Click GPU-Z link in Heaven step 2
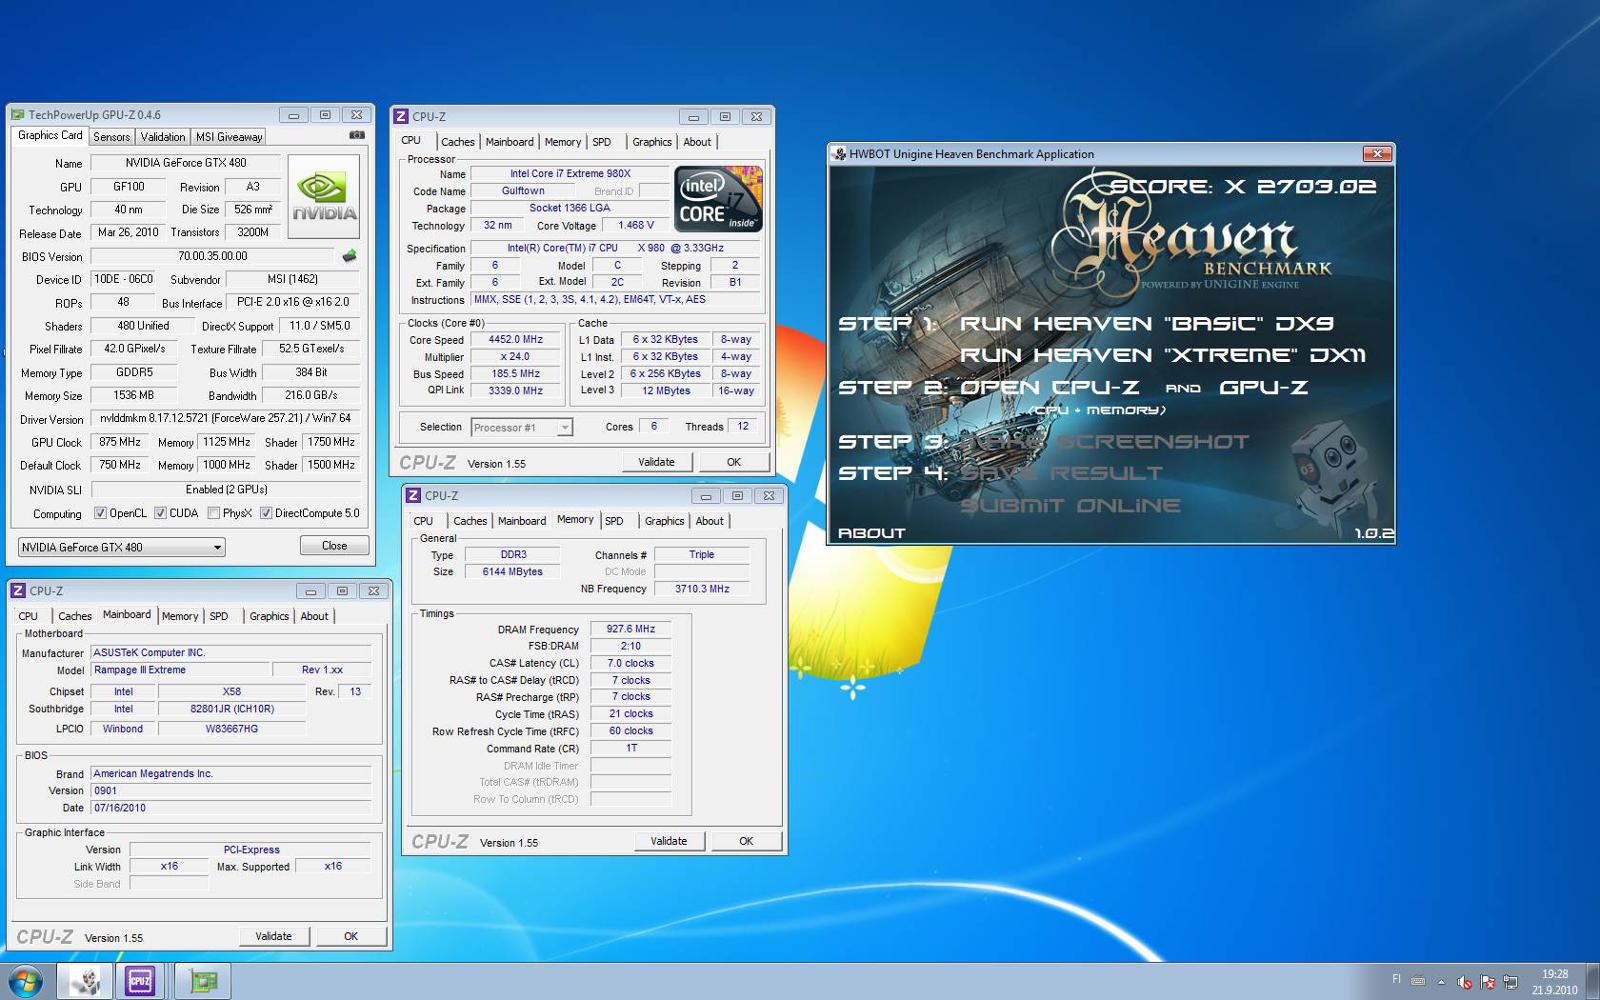 (1263, 387)
